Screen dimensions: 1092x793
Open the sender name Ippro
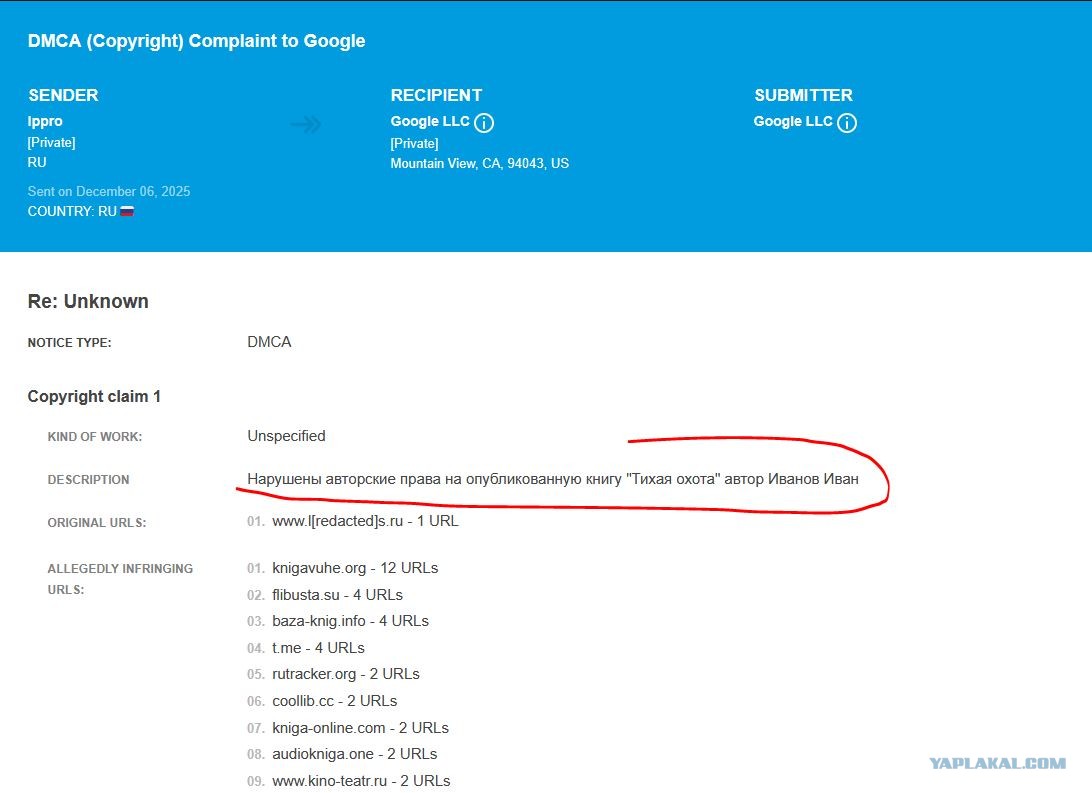pos(45,121)
